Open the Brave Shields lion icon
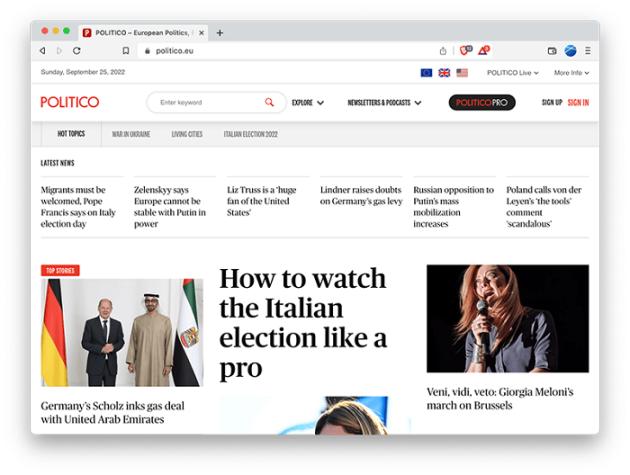630x475 pixels. click(466, 50)
